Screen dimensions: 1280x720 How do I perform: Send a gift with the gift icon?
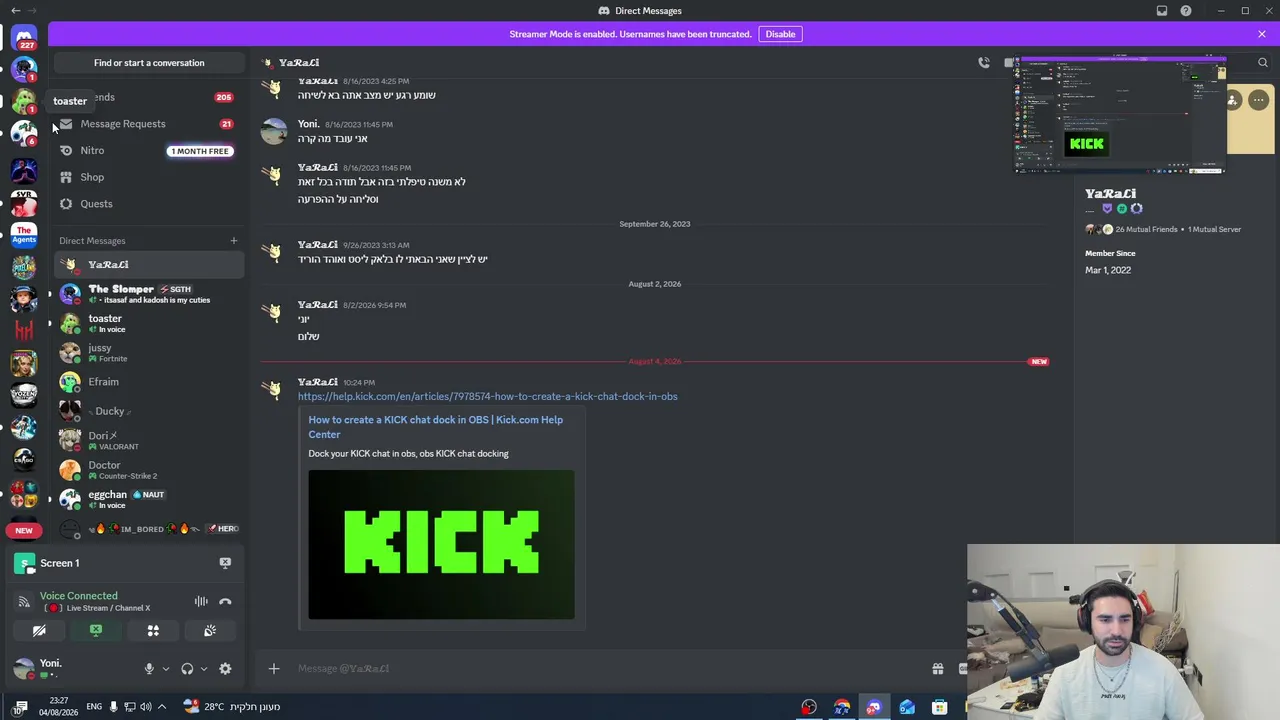pyautogui.click(x=938, y=668)
